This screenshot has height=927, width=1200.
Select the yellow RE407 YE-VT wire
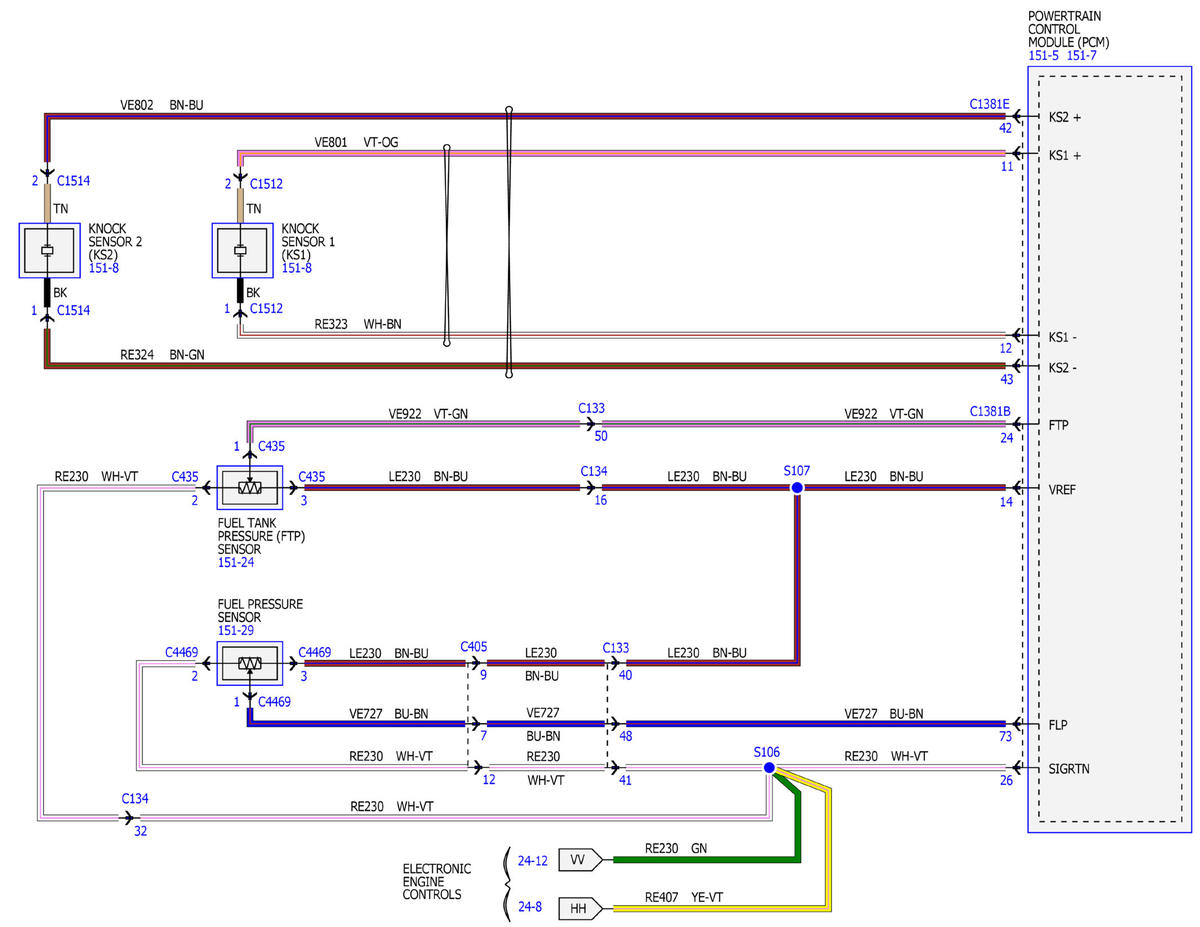click(720, 908)
